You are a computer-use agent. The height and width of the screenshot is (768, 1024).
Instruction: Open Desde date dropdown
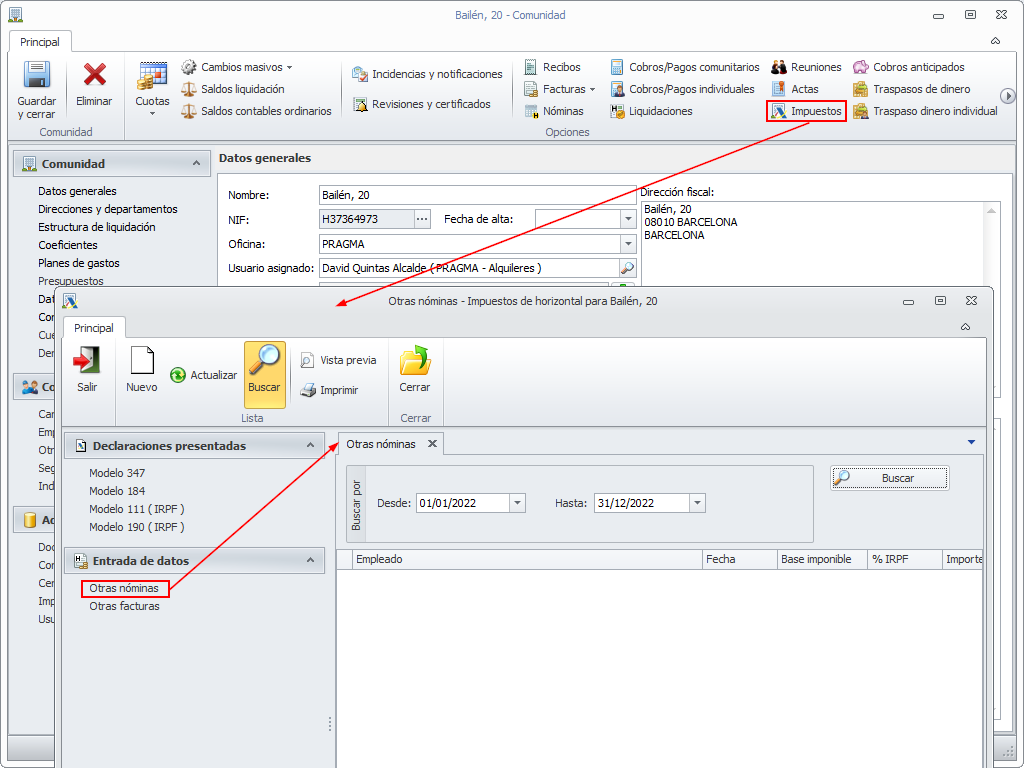coord(517,503)
